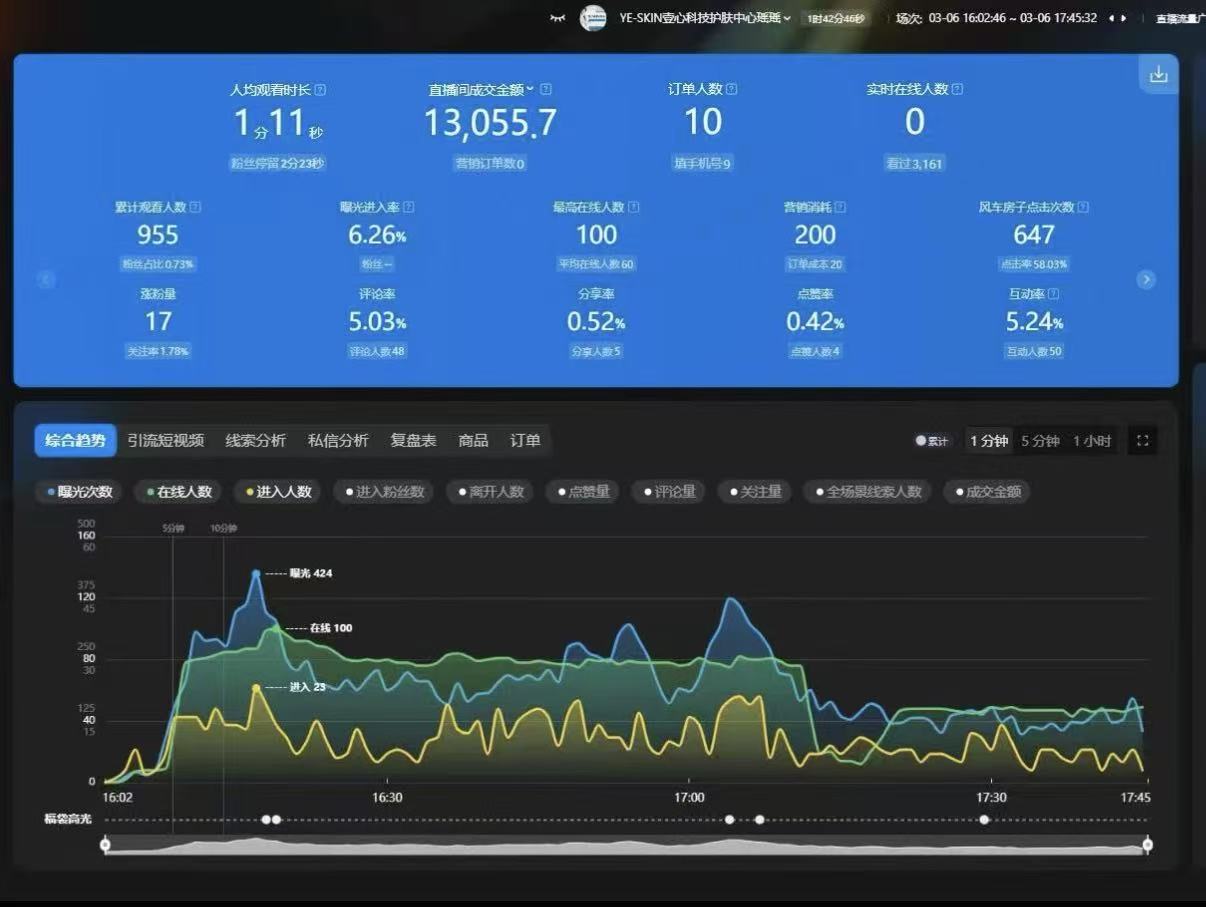Click the eye visibility icon in top bar

tap(558, 18)
